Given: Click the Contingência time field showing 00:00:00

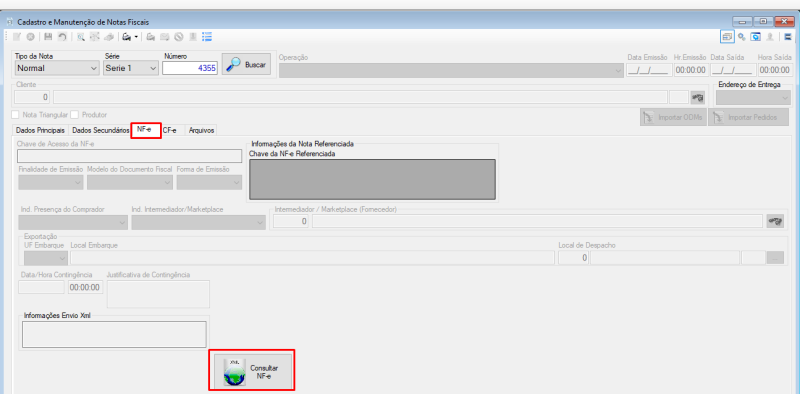Looking at the screenshot, I should tap(85, 287).
